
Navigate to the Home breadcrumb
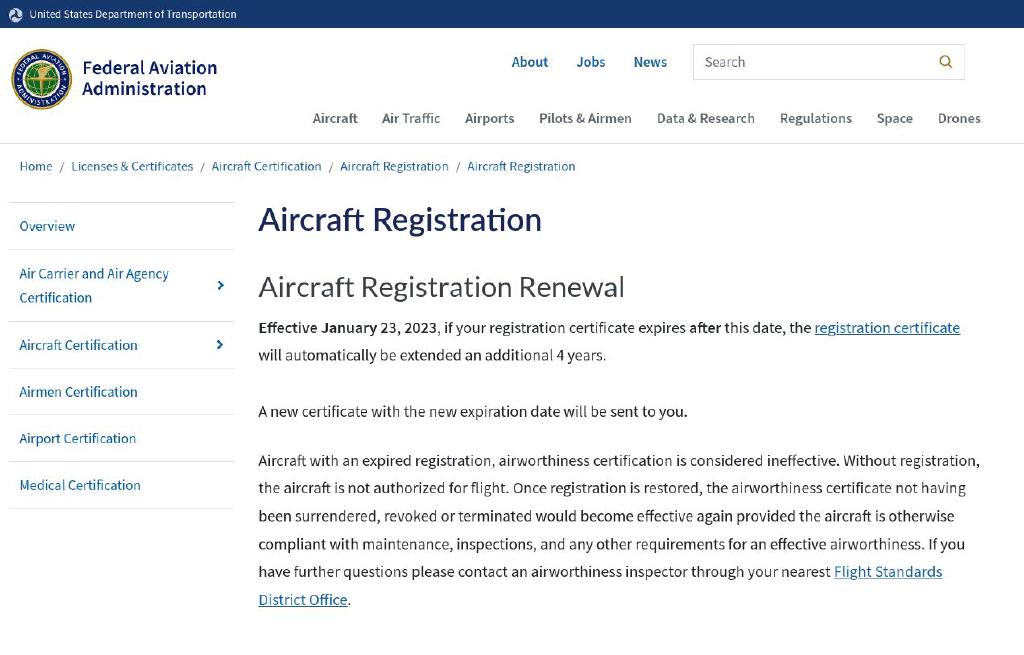pos(35,166)
